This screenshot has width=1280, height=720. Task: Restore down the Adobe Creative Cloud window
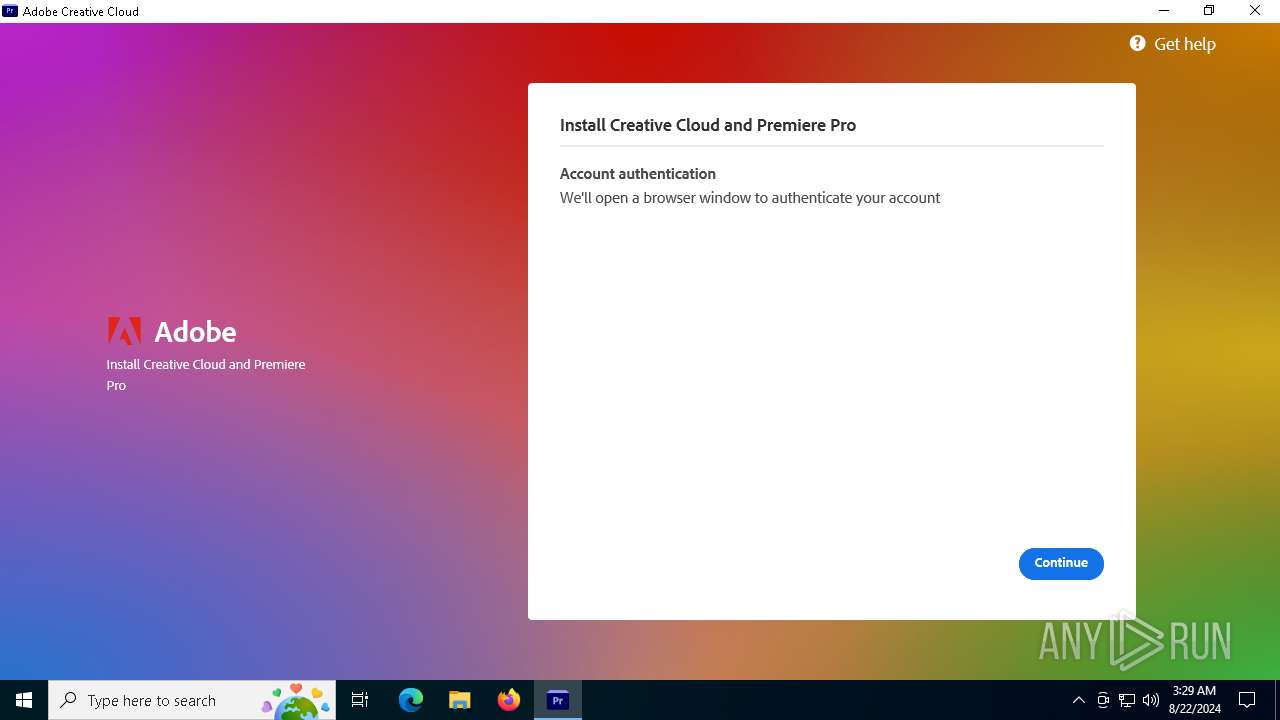(x=1209, y=11)
